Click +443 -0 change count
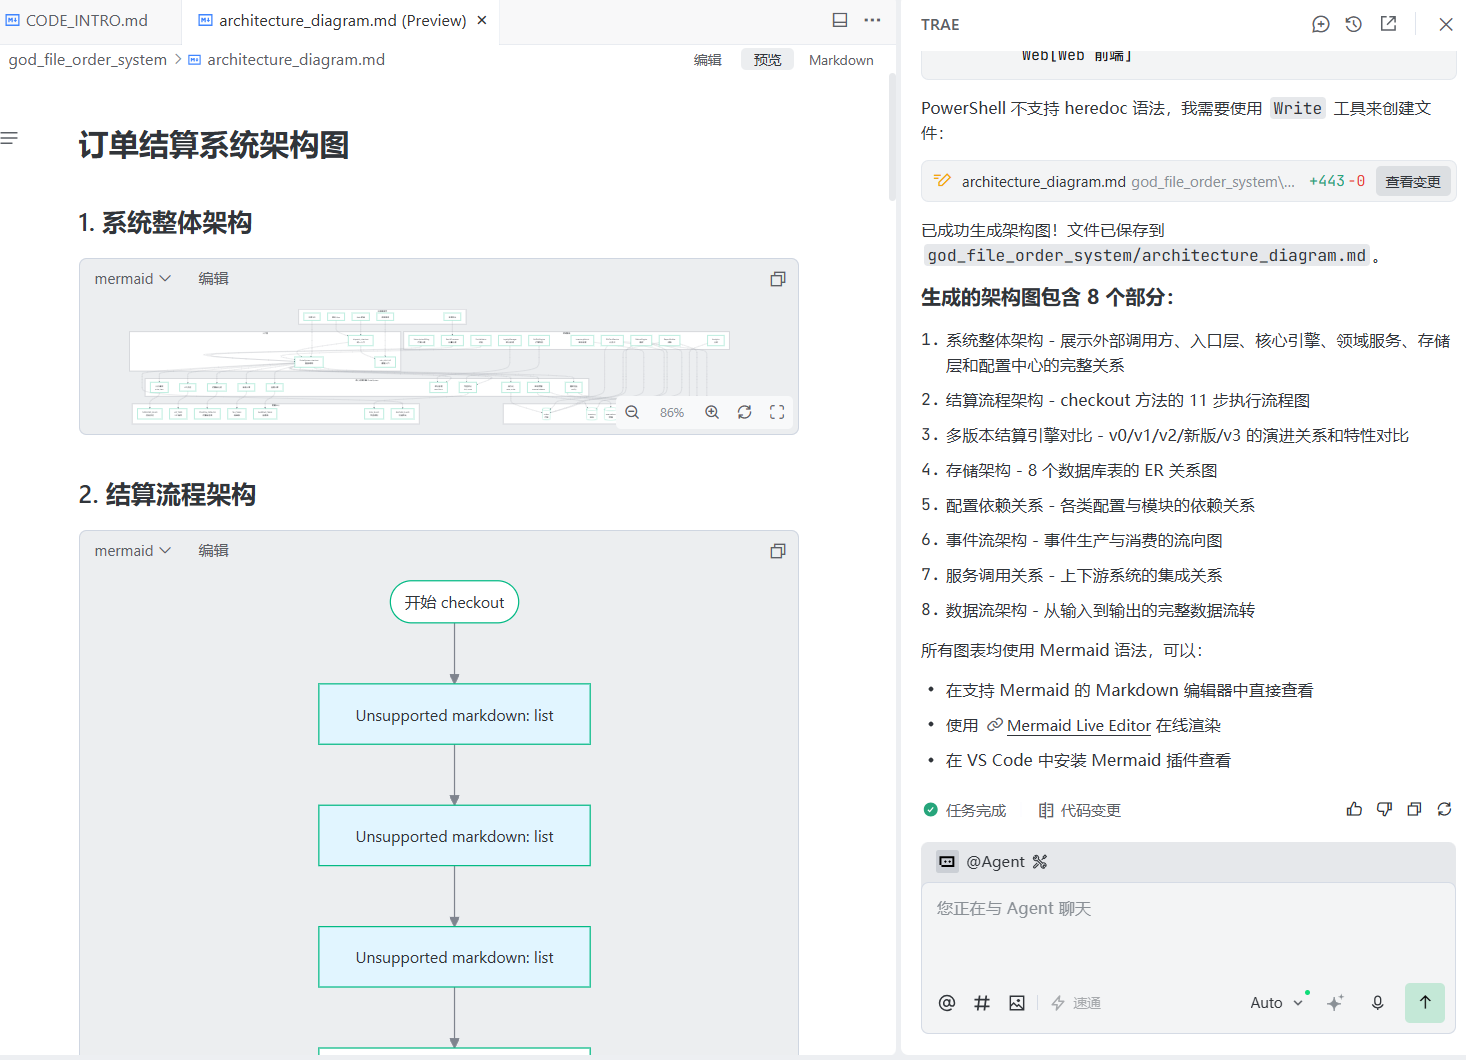The width and height of the screenshot is (1466, 1060). pos(1337,181)
